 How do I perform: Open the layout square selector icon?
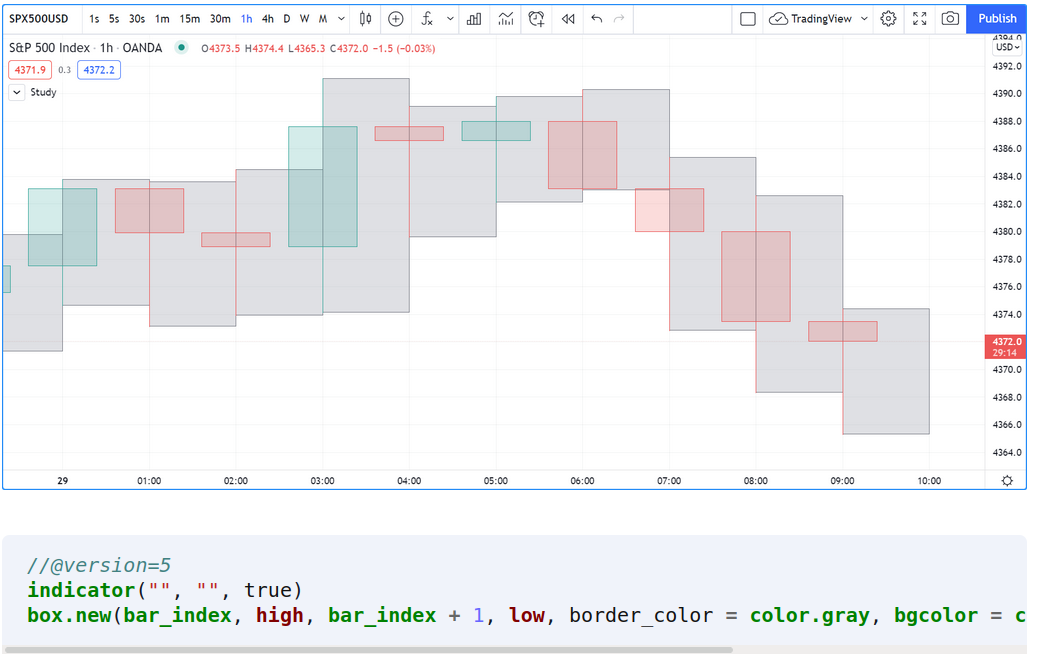pos(747,19)
